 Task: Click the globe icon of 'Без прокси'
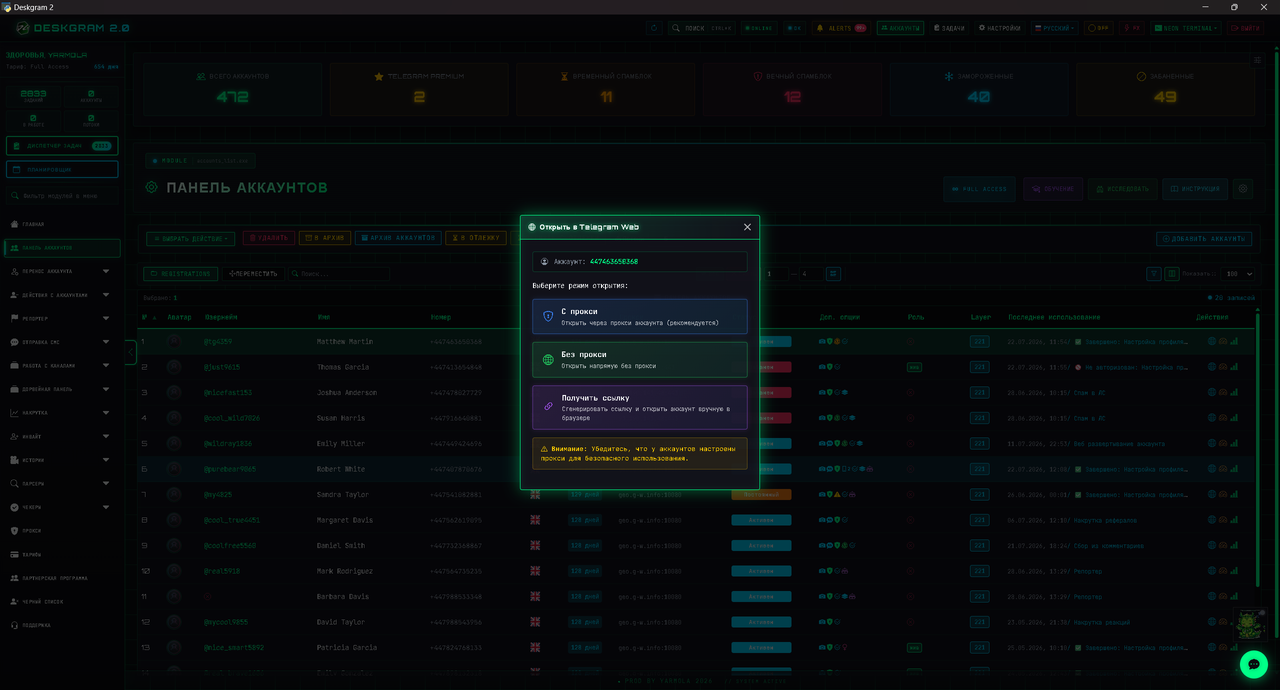[548, 360]
